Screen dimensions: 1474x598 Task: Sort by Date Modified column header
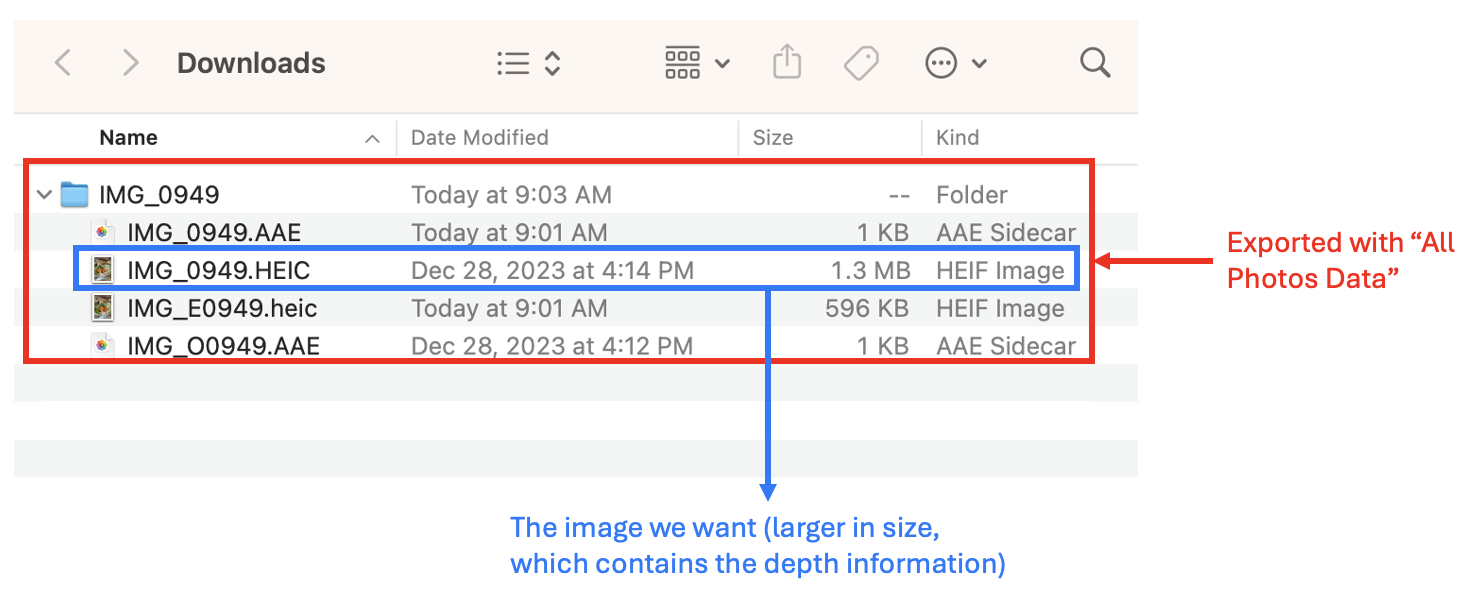pos(480,138)
